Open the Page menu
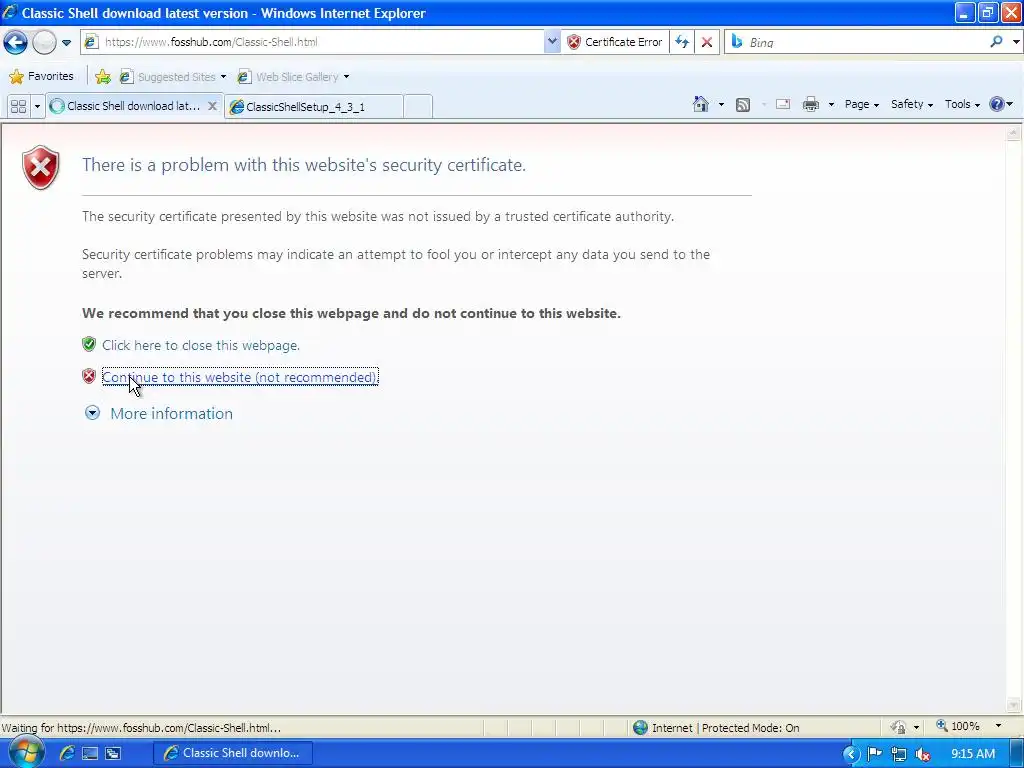 [x=861, y=104]
